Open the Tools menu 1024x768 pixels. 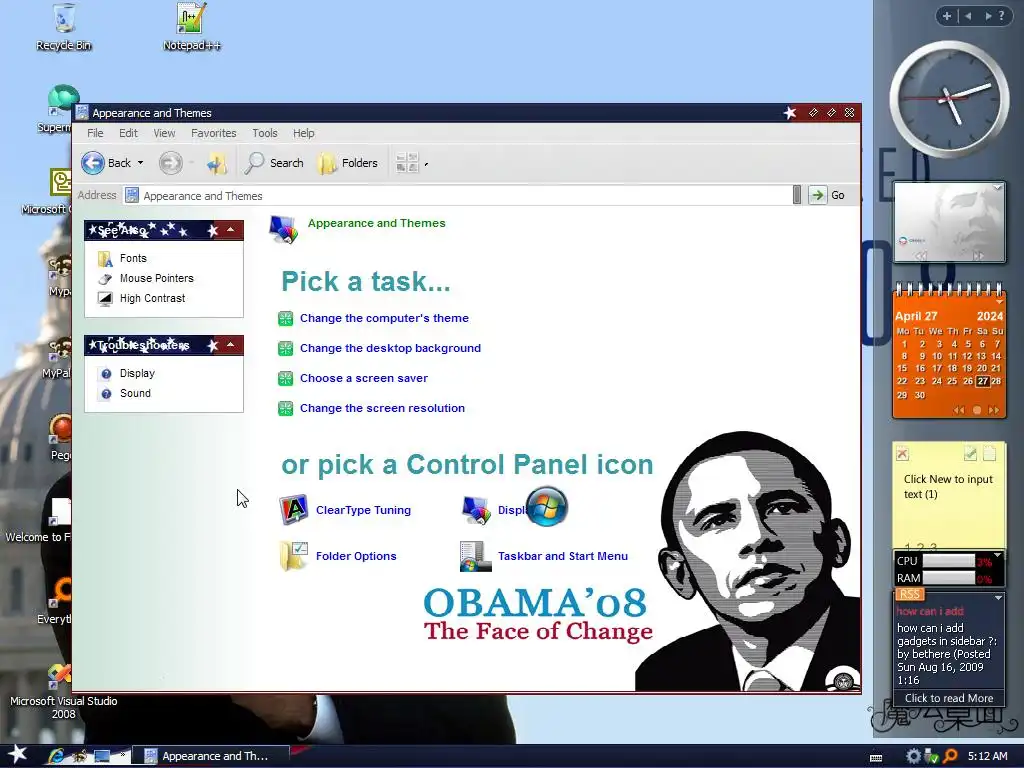pyautogui.click(x=264, y=133)
